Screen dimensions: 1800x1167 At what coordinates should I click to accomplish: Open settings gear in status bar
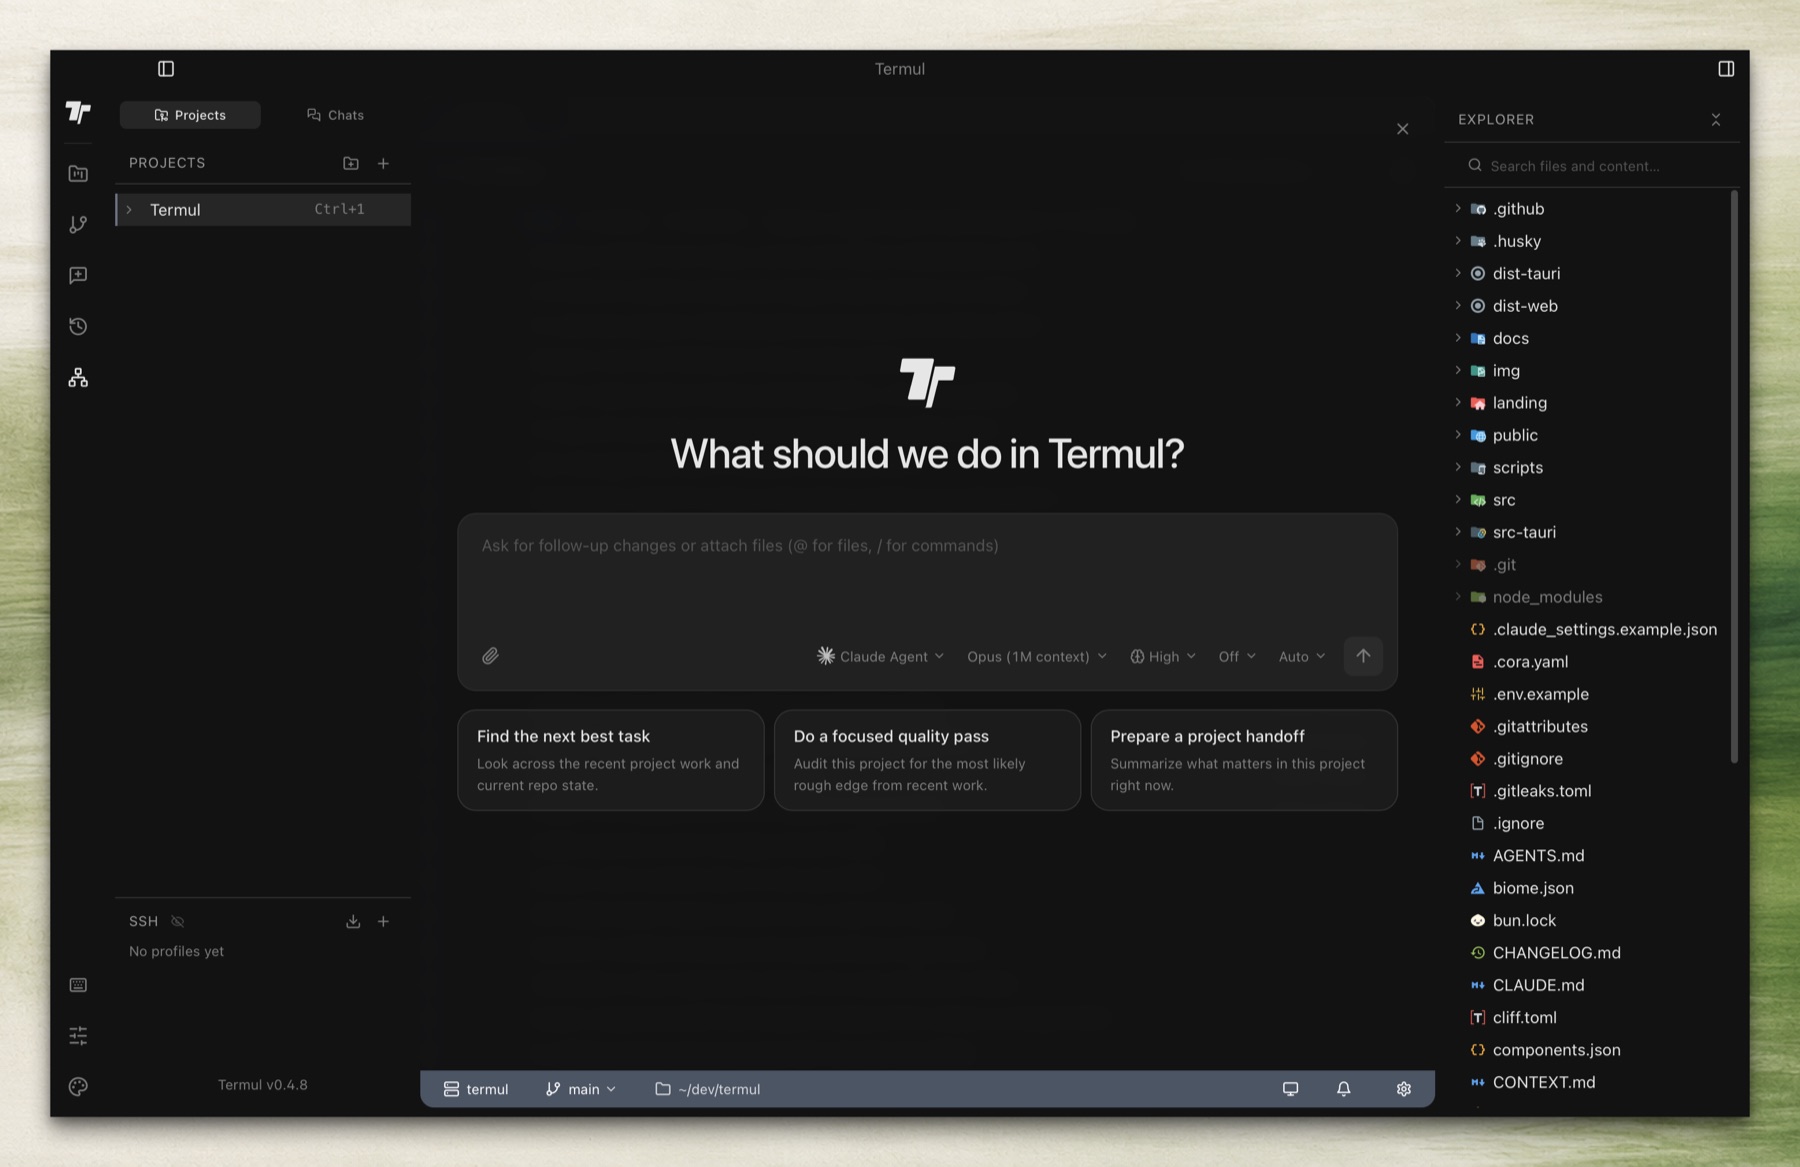[x=1404, y=1089]
